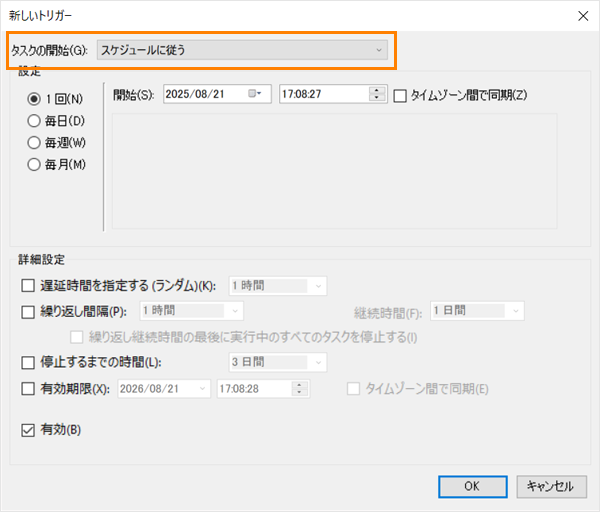
Task: Increase expiry time with the up spinner arrow
Action: pos(300,385)
